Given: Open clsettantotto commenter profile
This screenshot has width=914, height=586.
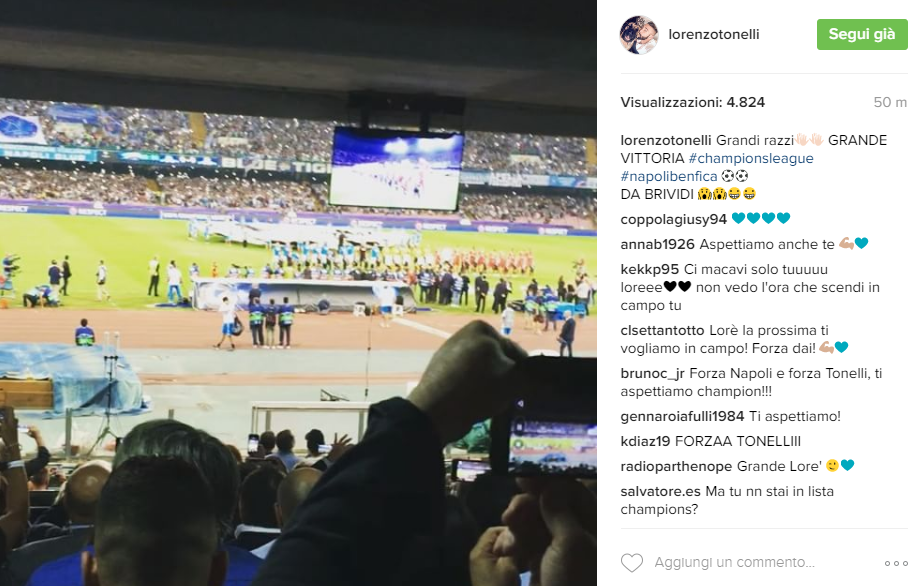Looking at the screenshot, I should tap(662, 330).
